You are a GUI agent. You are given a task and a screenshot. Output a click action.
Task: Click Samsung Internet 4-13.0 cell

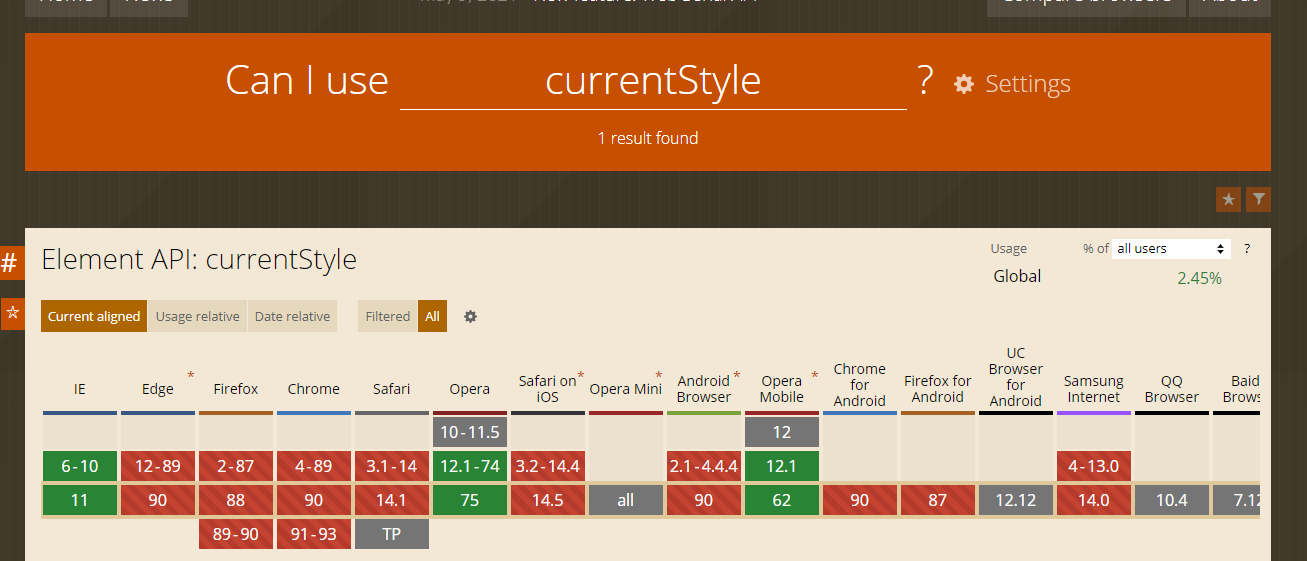click(1094, 466)
